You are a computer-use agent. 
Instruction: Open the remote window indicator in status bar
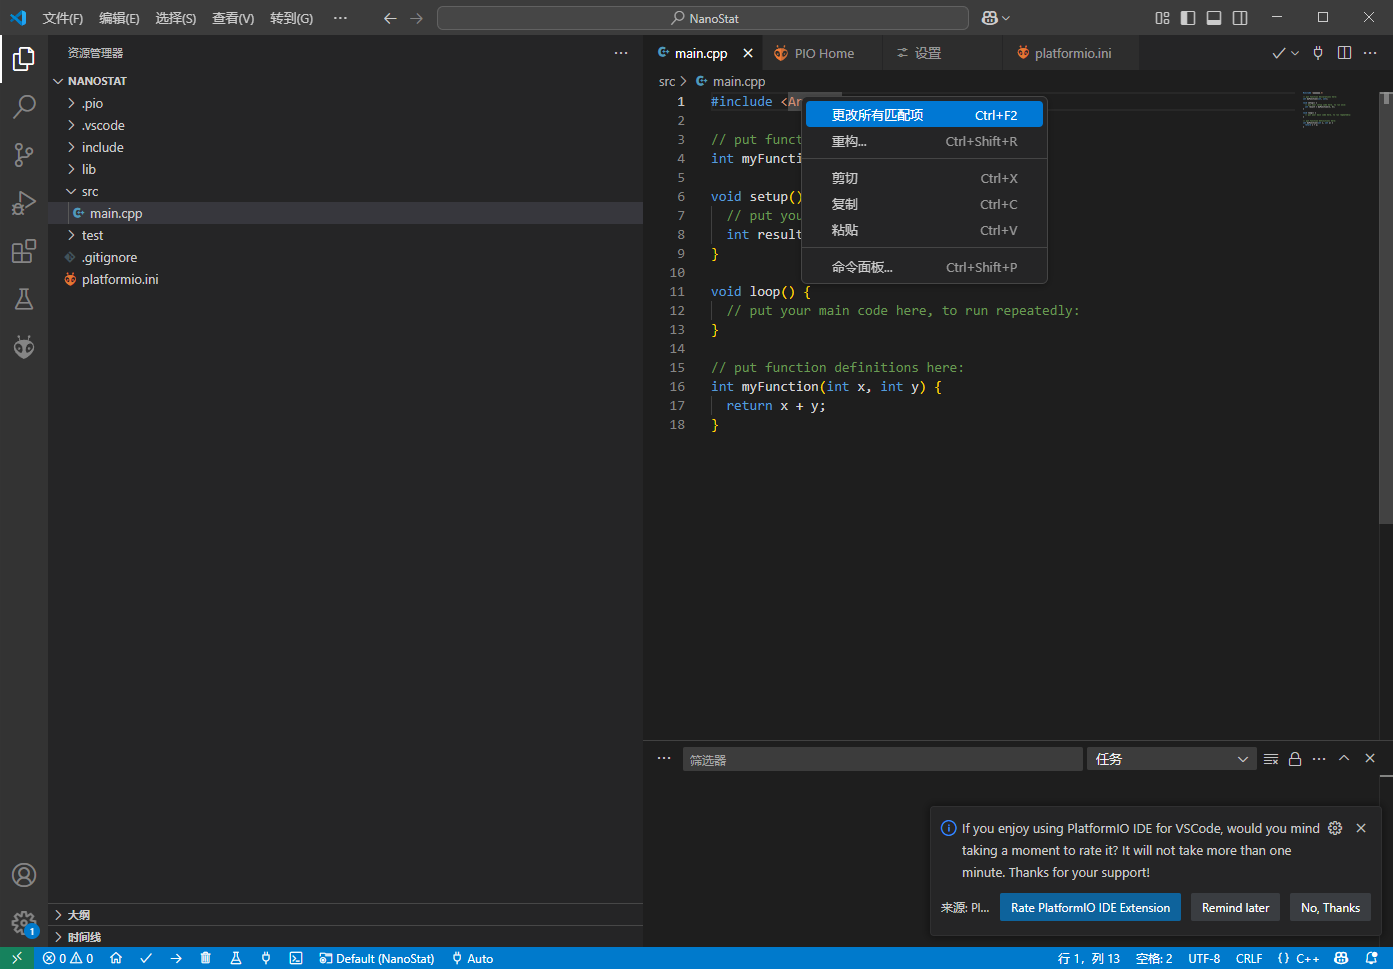pyautogui.click(x=17, y=958)
